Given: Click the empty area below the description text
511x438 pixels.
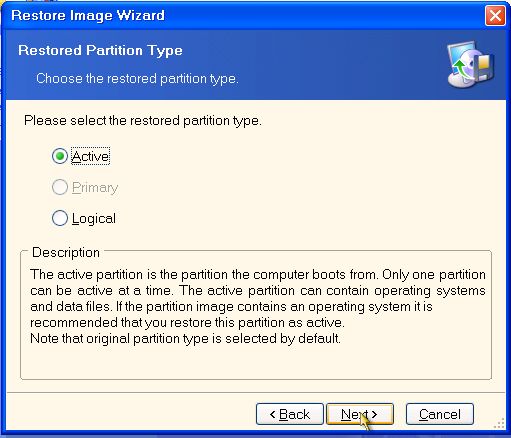Looking at the screenshot, I should pyautogui.click(x=256, y=362).
